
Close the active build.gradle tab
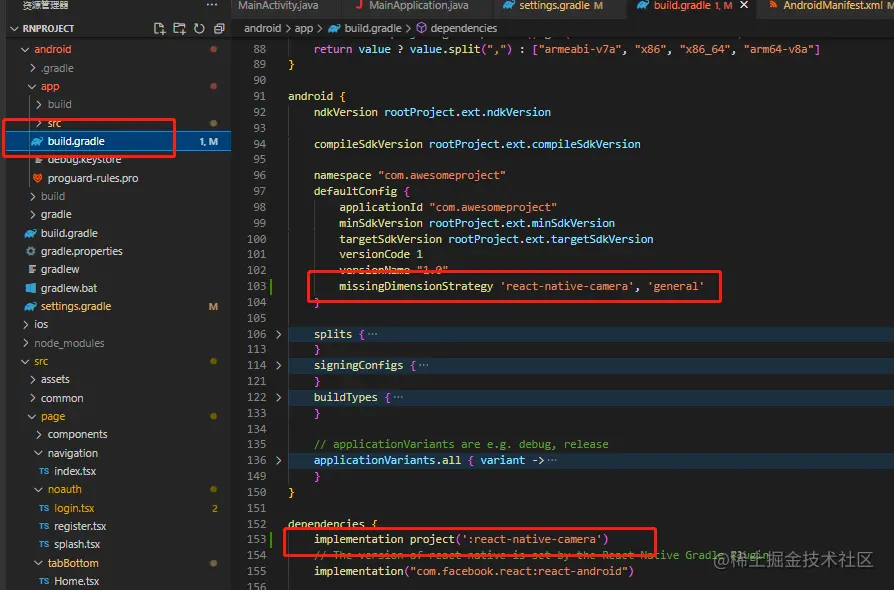744,5
